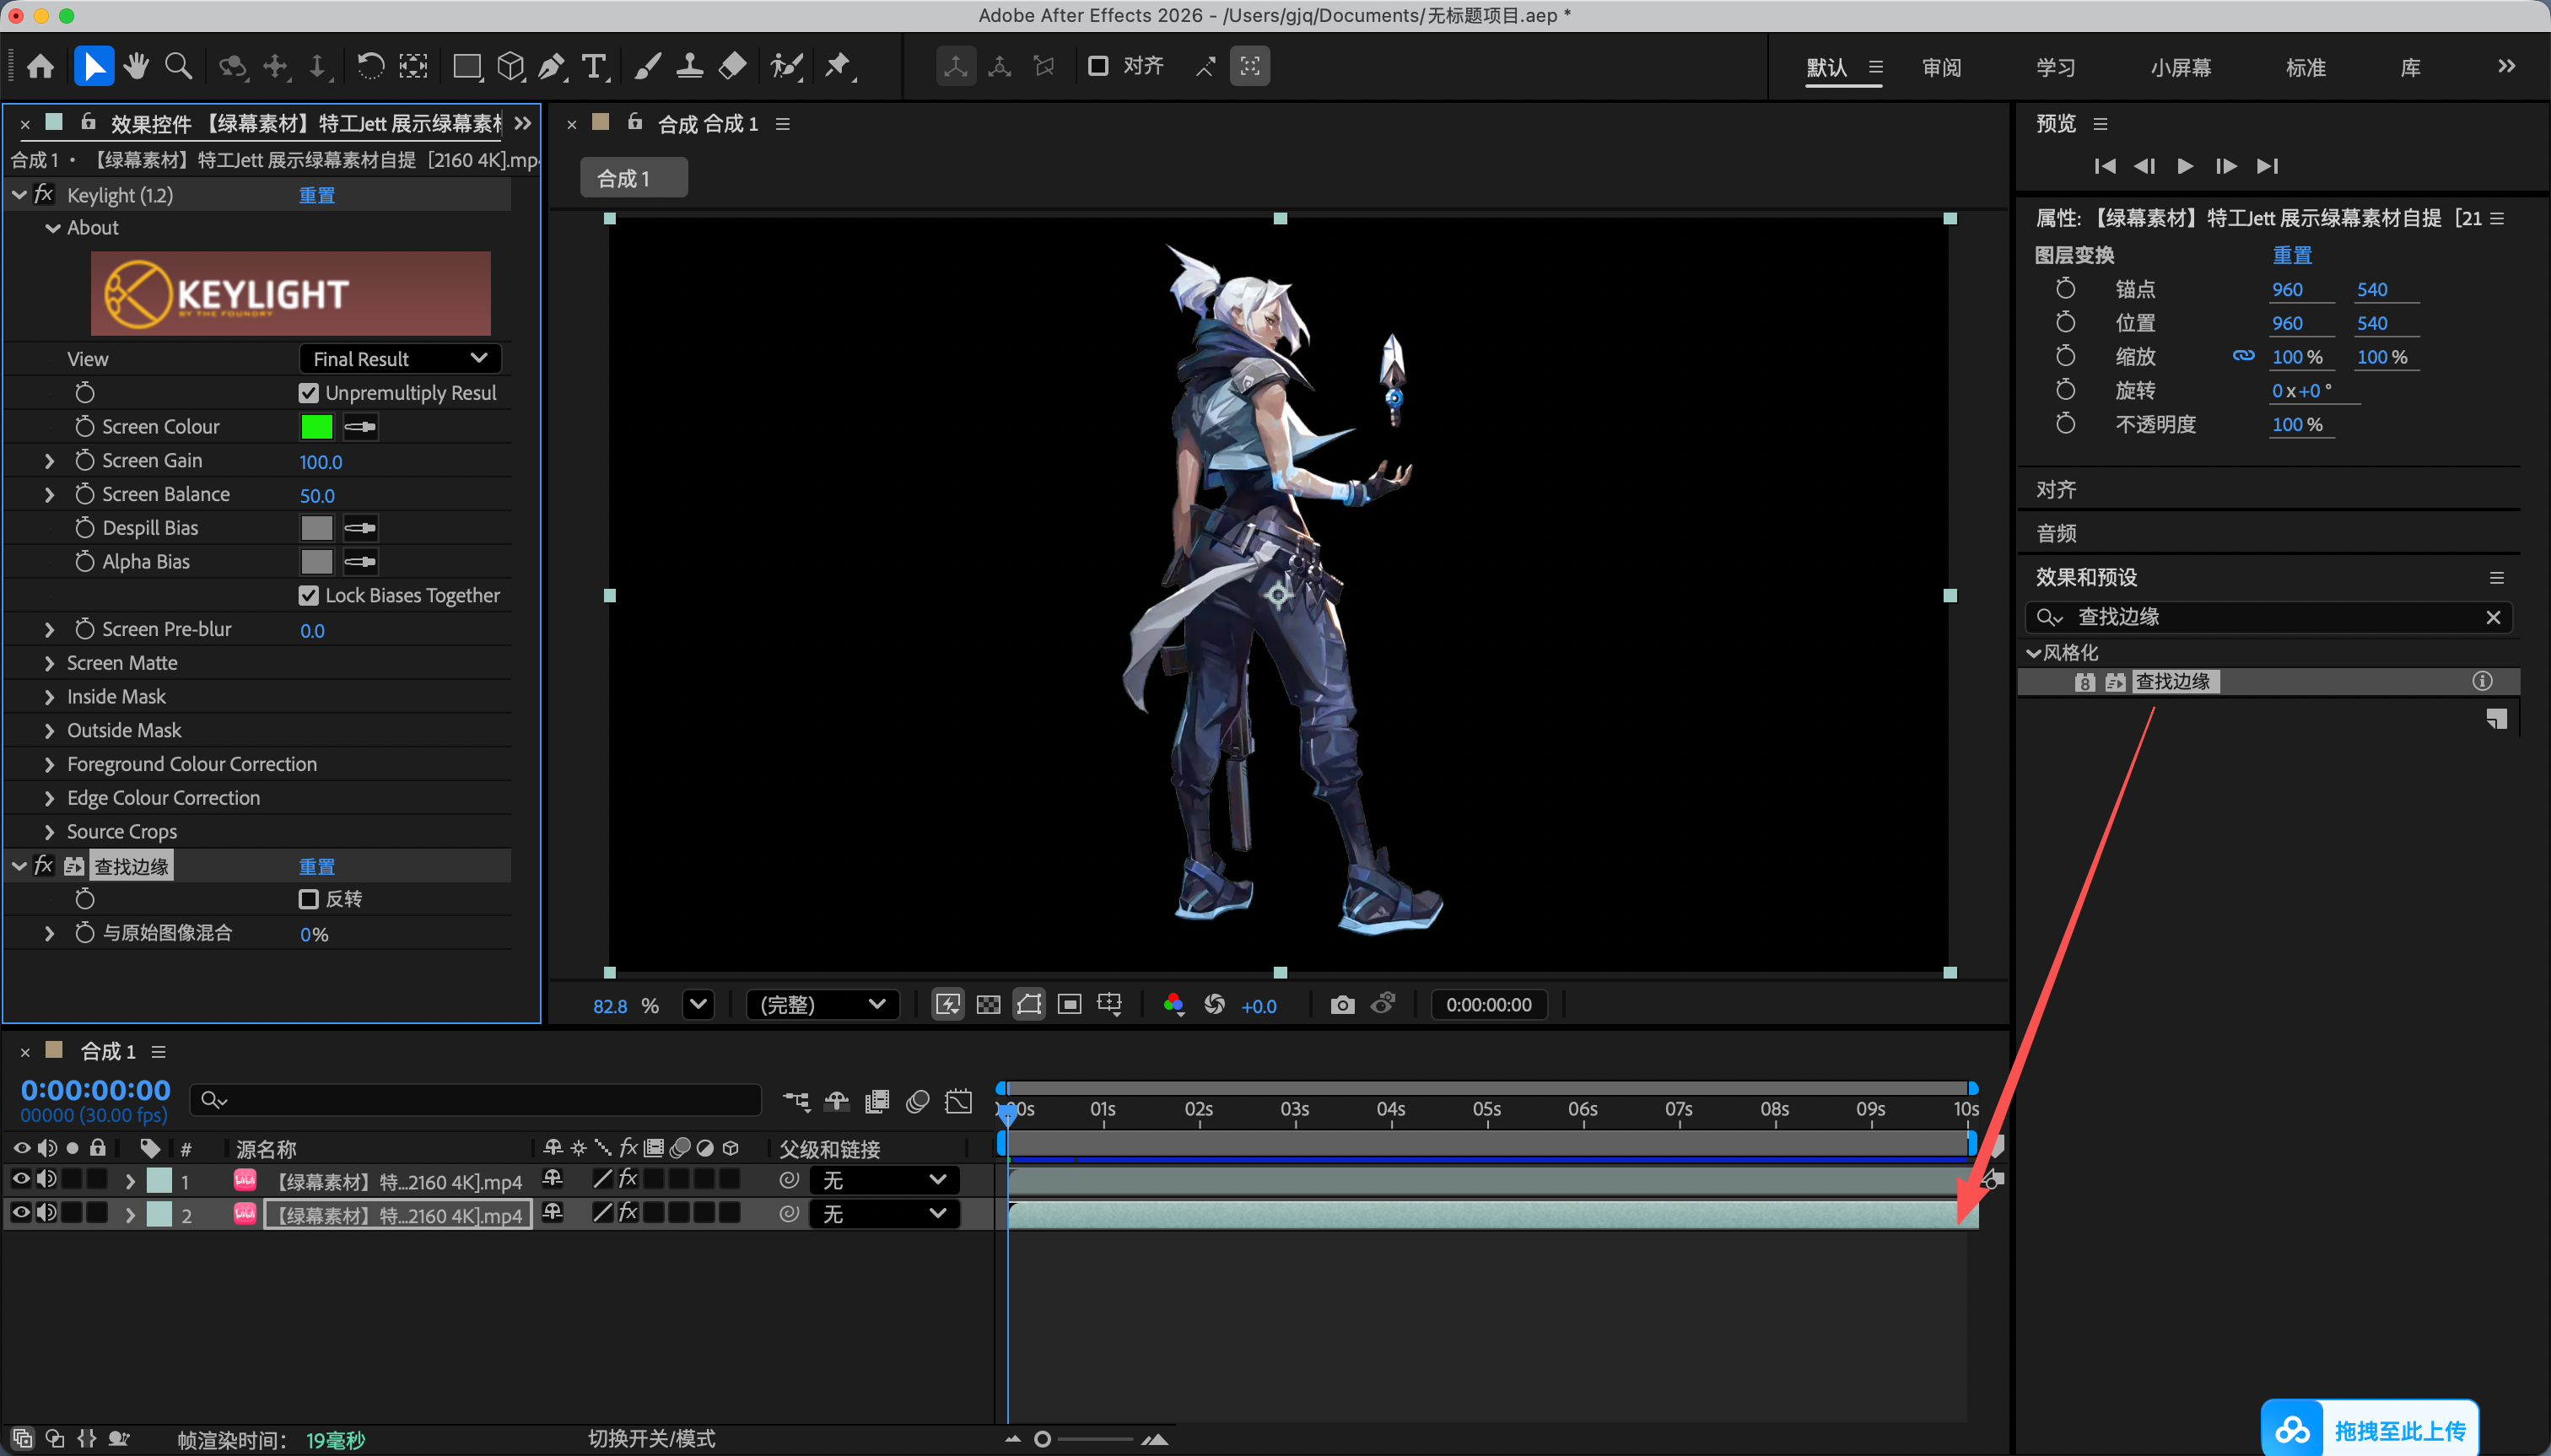This screenshot has height=1456, width=2551.
Task: Enable the 反转 checkbox
Action: 309,899
